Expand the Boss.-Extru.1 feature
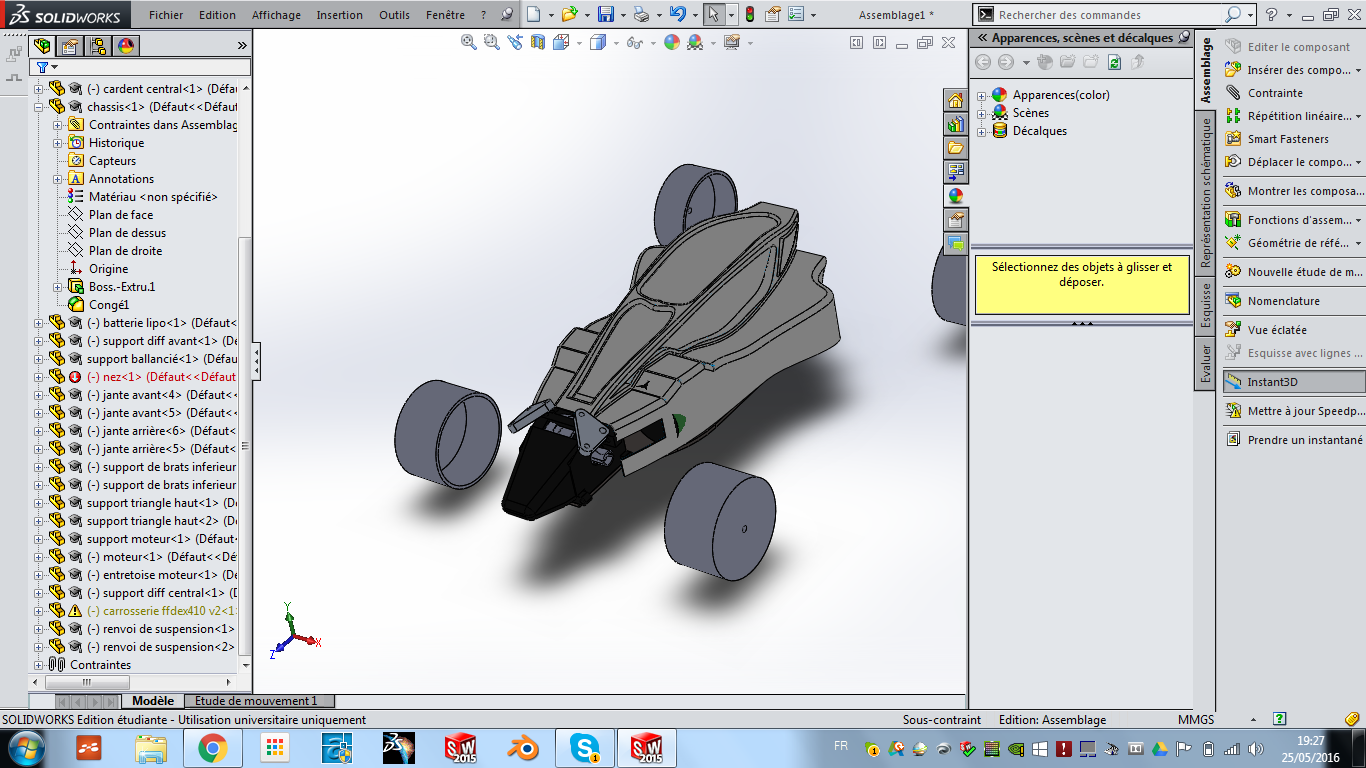The width and height of the screenshot is (1366, 768). click(x=58, y=287)
